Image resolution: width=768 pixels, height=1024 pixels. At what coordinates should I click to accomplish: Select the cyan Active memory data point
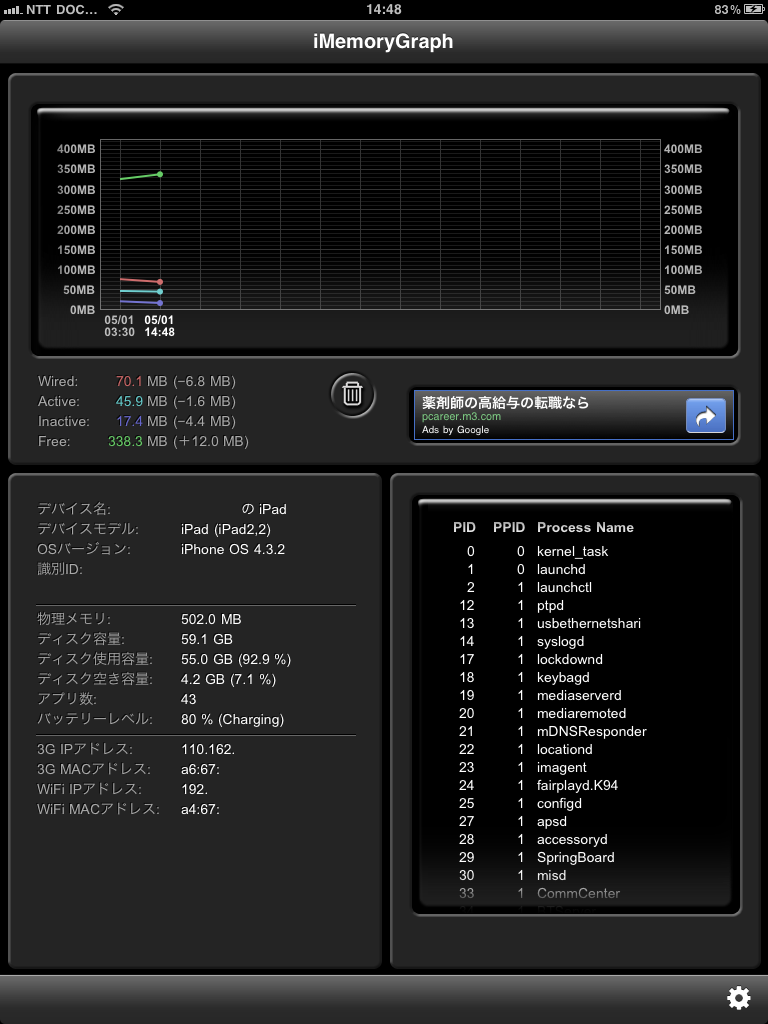160,292
